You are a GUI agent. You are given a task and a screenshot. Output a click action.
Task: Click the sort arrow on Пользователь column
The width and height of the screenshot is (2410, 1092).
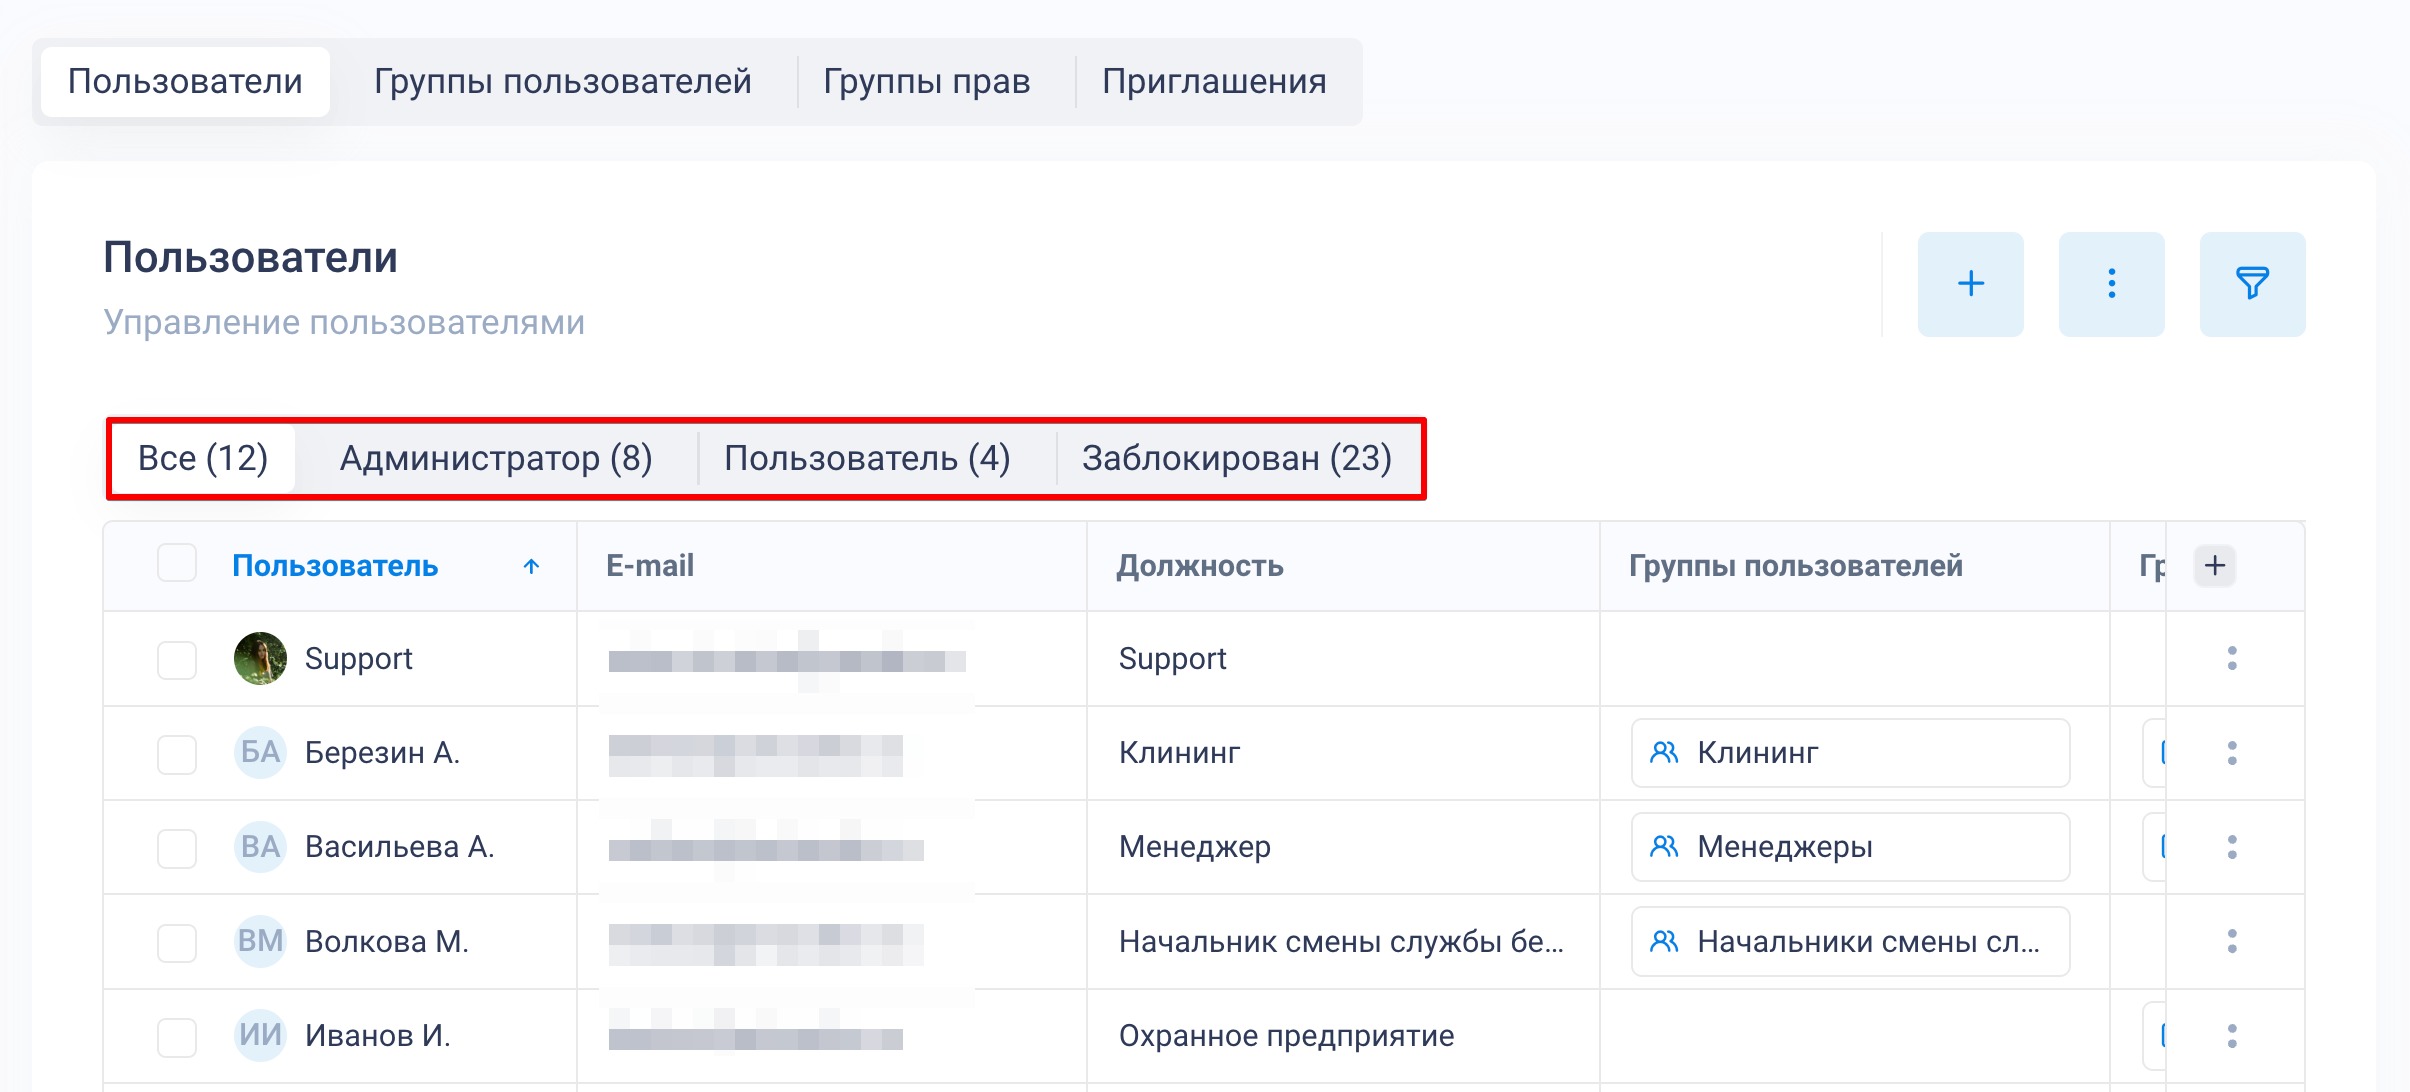(x=531, y=566)
